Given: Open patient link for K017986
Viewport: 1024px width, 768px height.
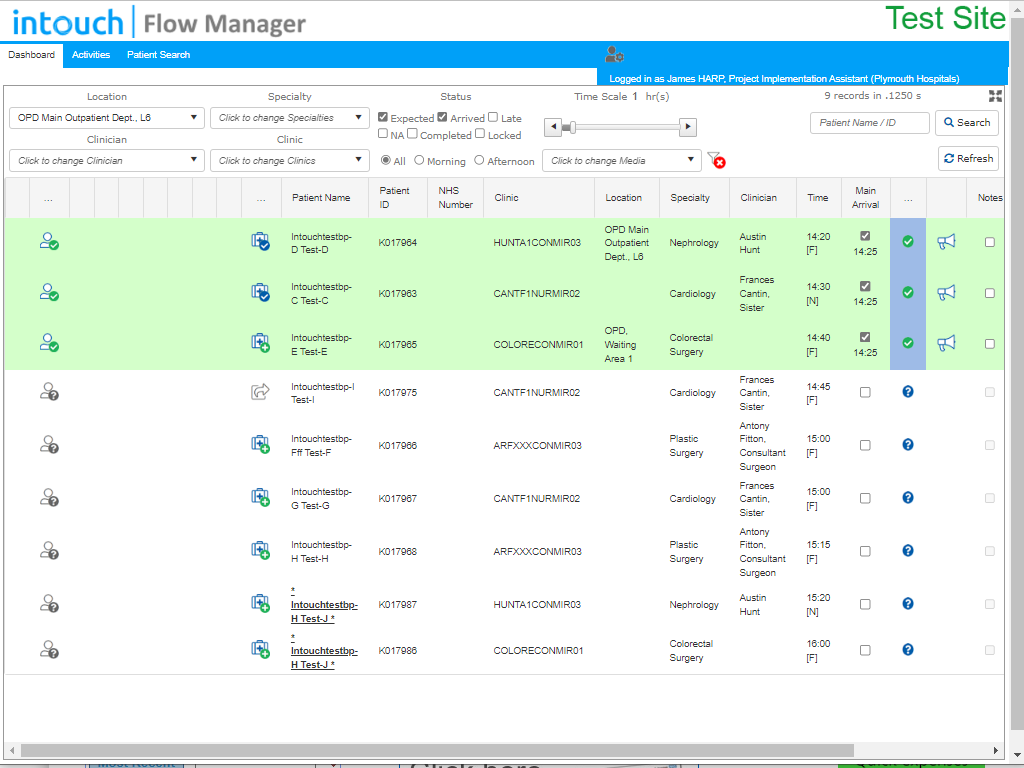Looking at the screenshot, I should tap(324, 651).
